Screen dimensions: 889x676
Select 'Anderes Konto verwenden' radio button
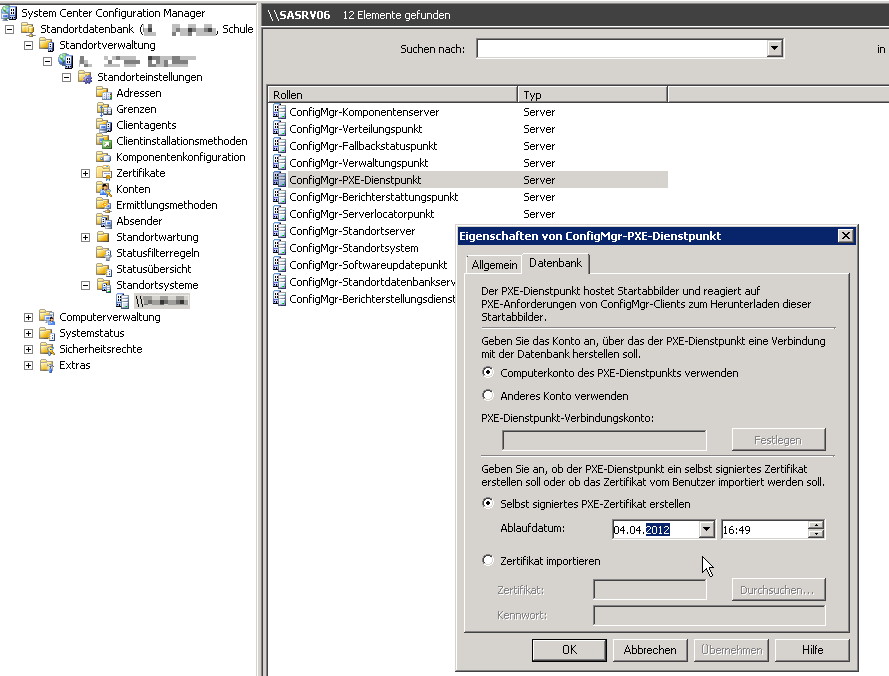click(488, 396)
